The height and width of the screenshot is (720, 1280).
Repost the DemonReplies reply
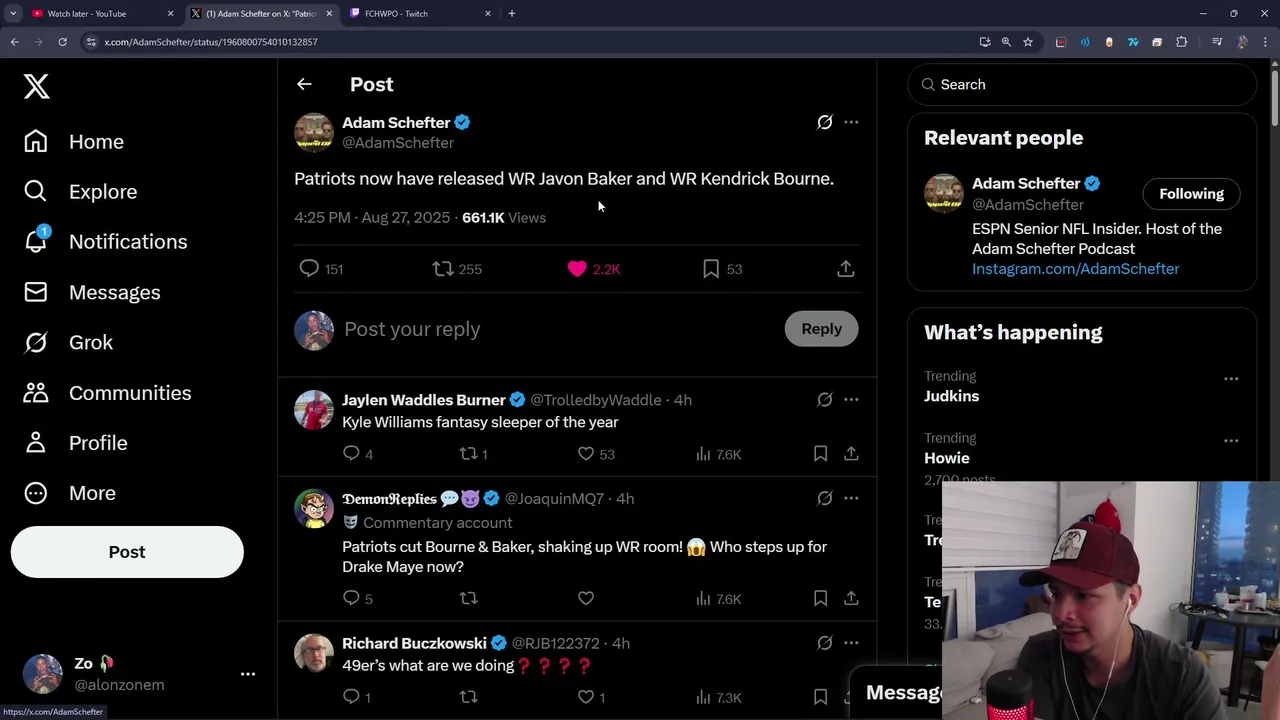point(468,598)
